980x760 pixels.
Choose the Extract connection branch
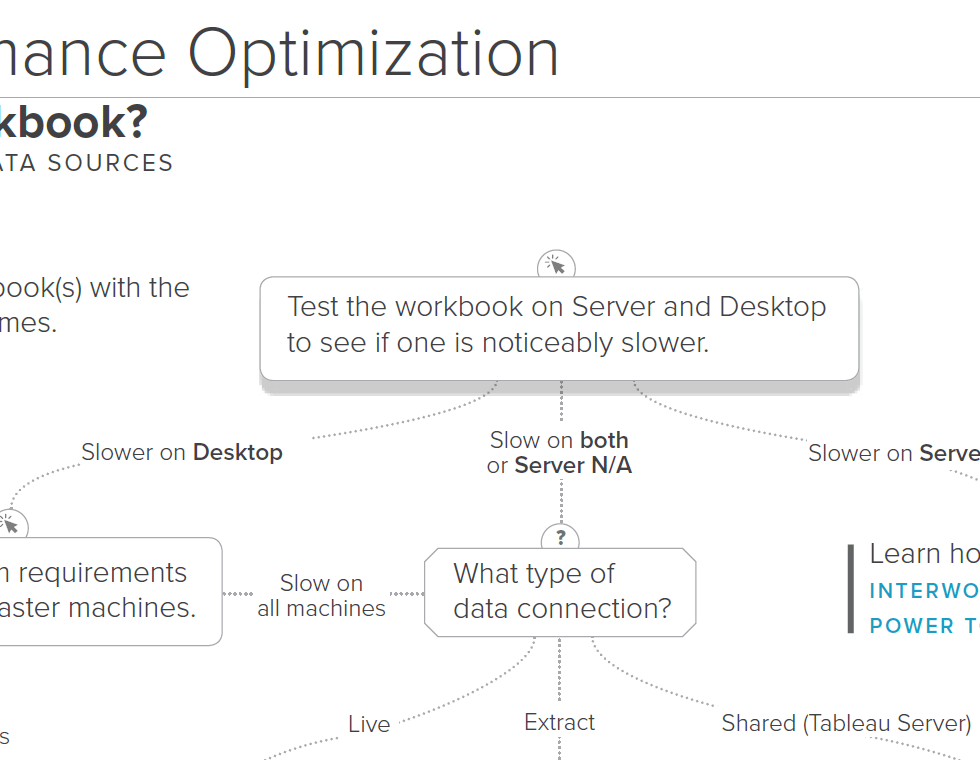(x=559, y=722)
